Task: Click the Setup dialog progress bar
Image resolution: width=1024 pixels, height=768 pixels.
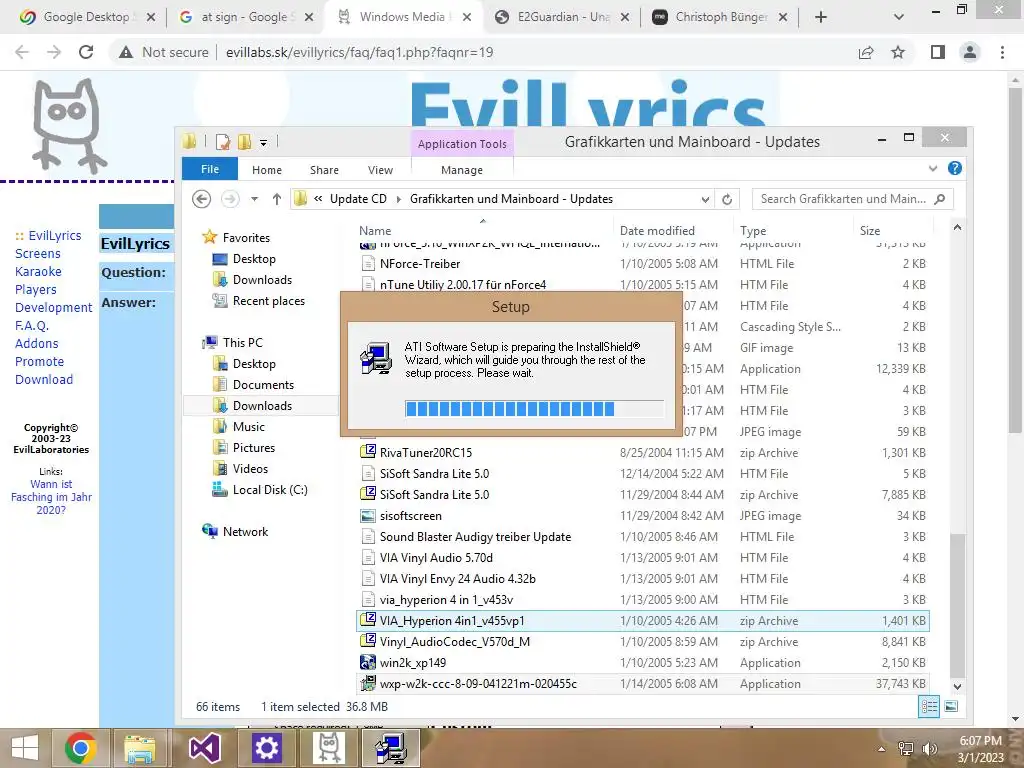Action: tap(534, 409)
